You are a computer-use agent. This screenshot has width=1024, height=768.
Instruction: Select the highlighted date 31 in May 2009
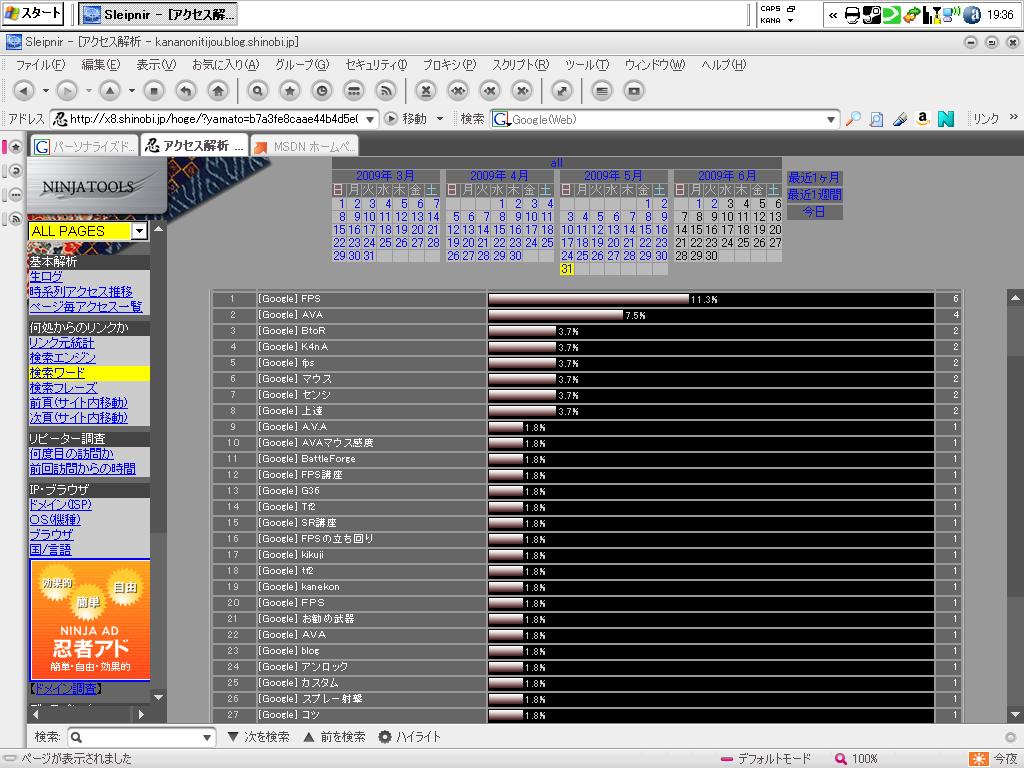click(567, 269)
